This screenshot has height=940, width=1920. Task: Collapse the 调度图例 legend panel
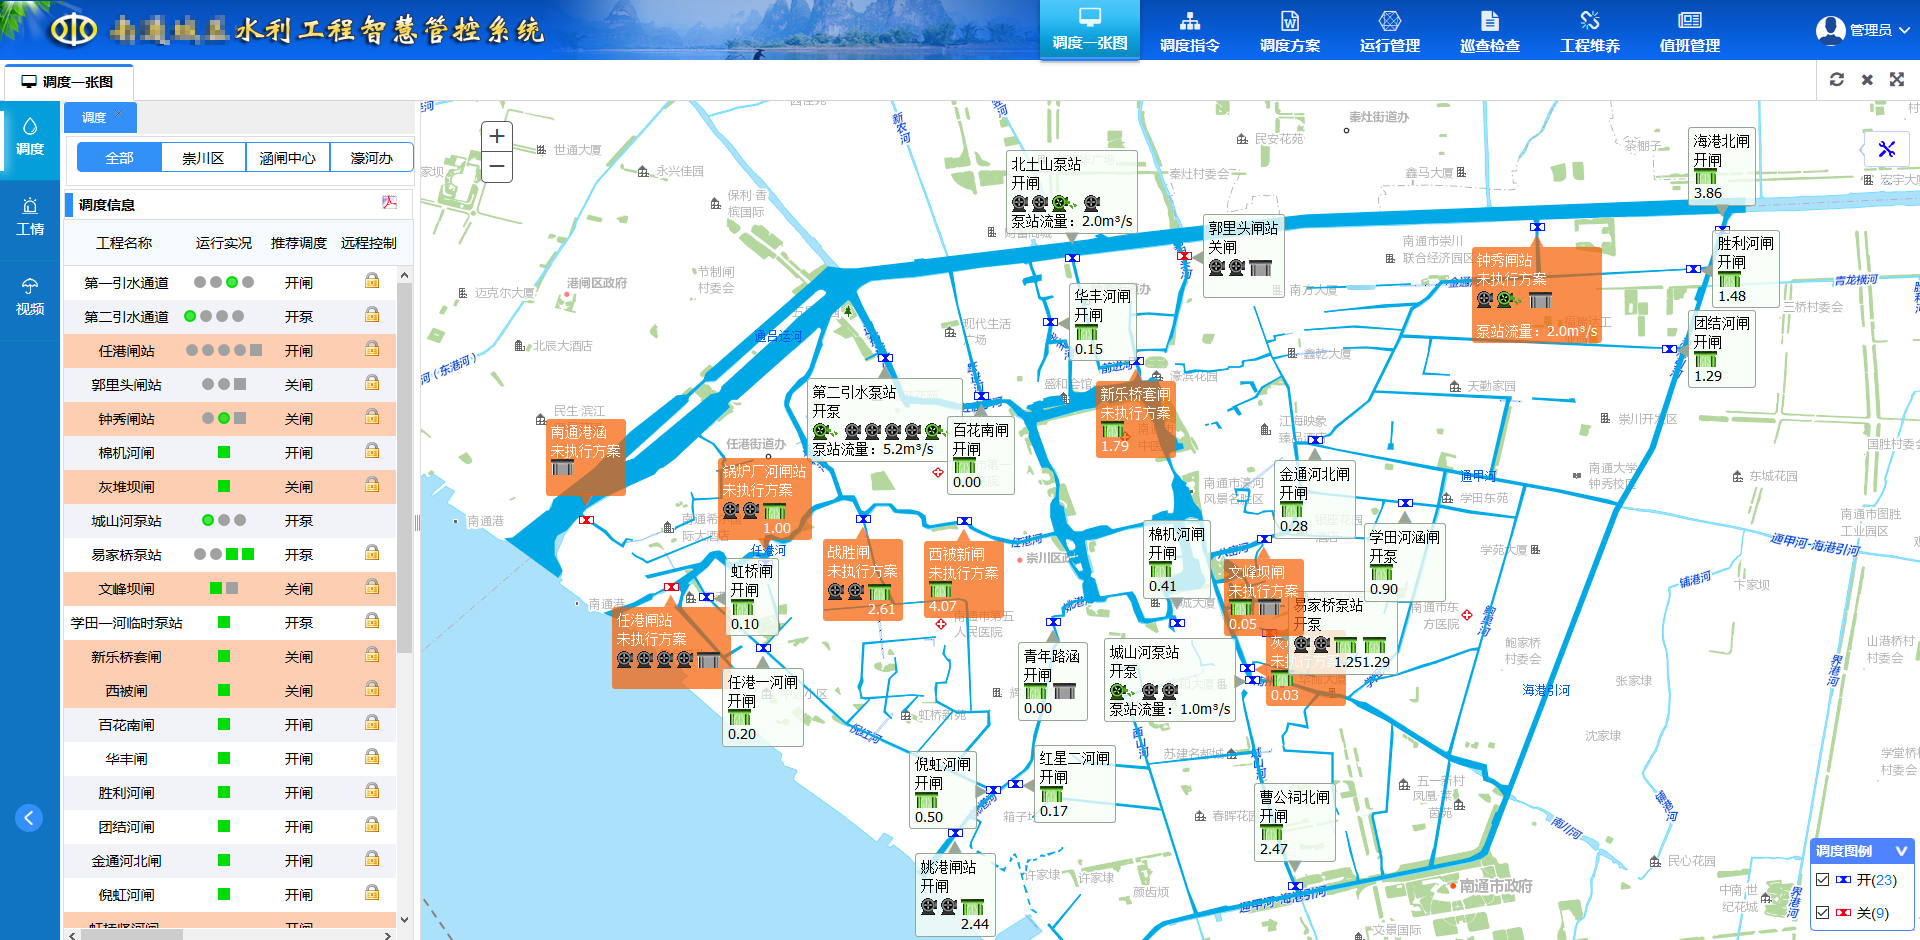tap(1901, 851)
